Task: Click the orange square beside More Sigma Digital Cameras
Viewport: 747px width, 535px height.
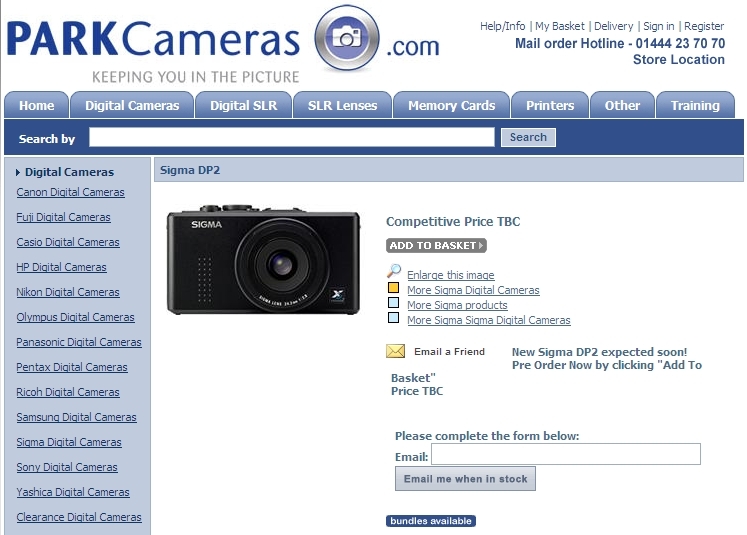Action: (393, 288)
